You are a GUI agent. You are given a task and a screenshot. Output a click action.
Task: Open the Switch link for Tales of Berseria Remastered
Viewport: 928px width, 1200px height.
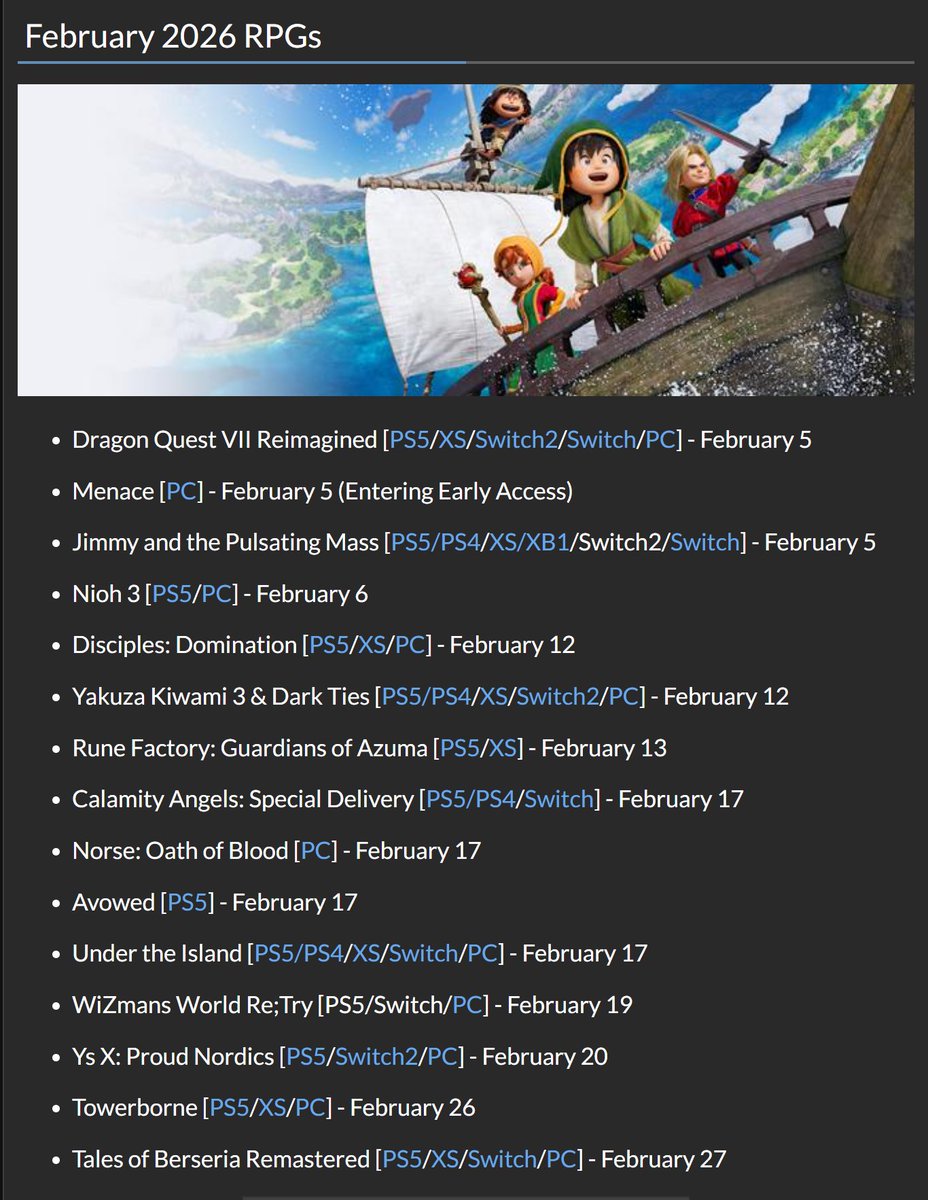point(502,1159)
